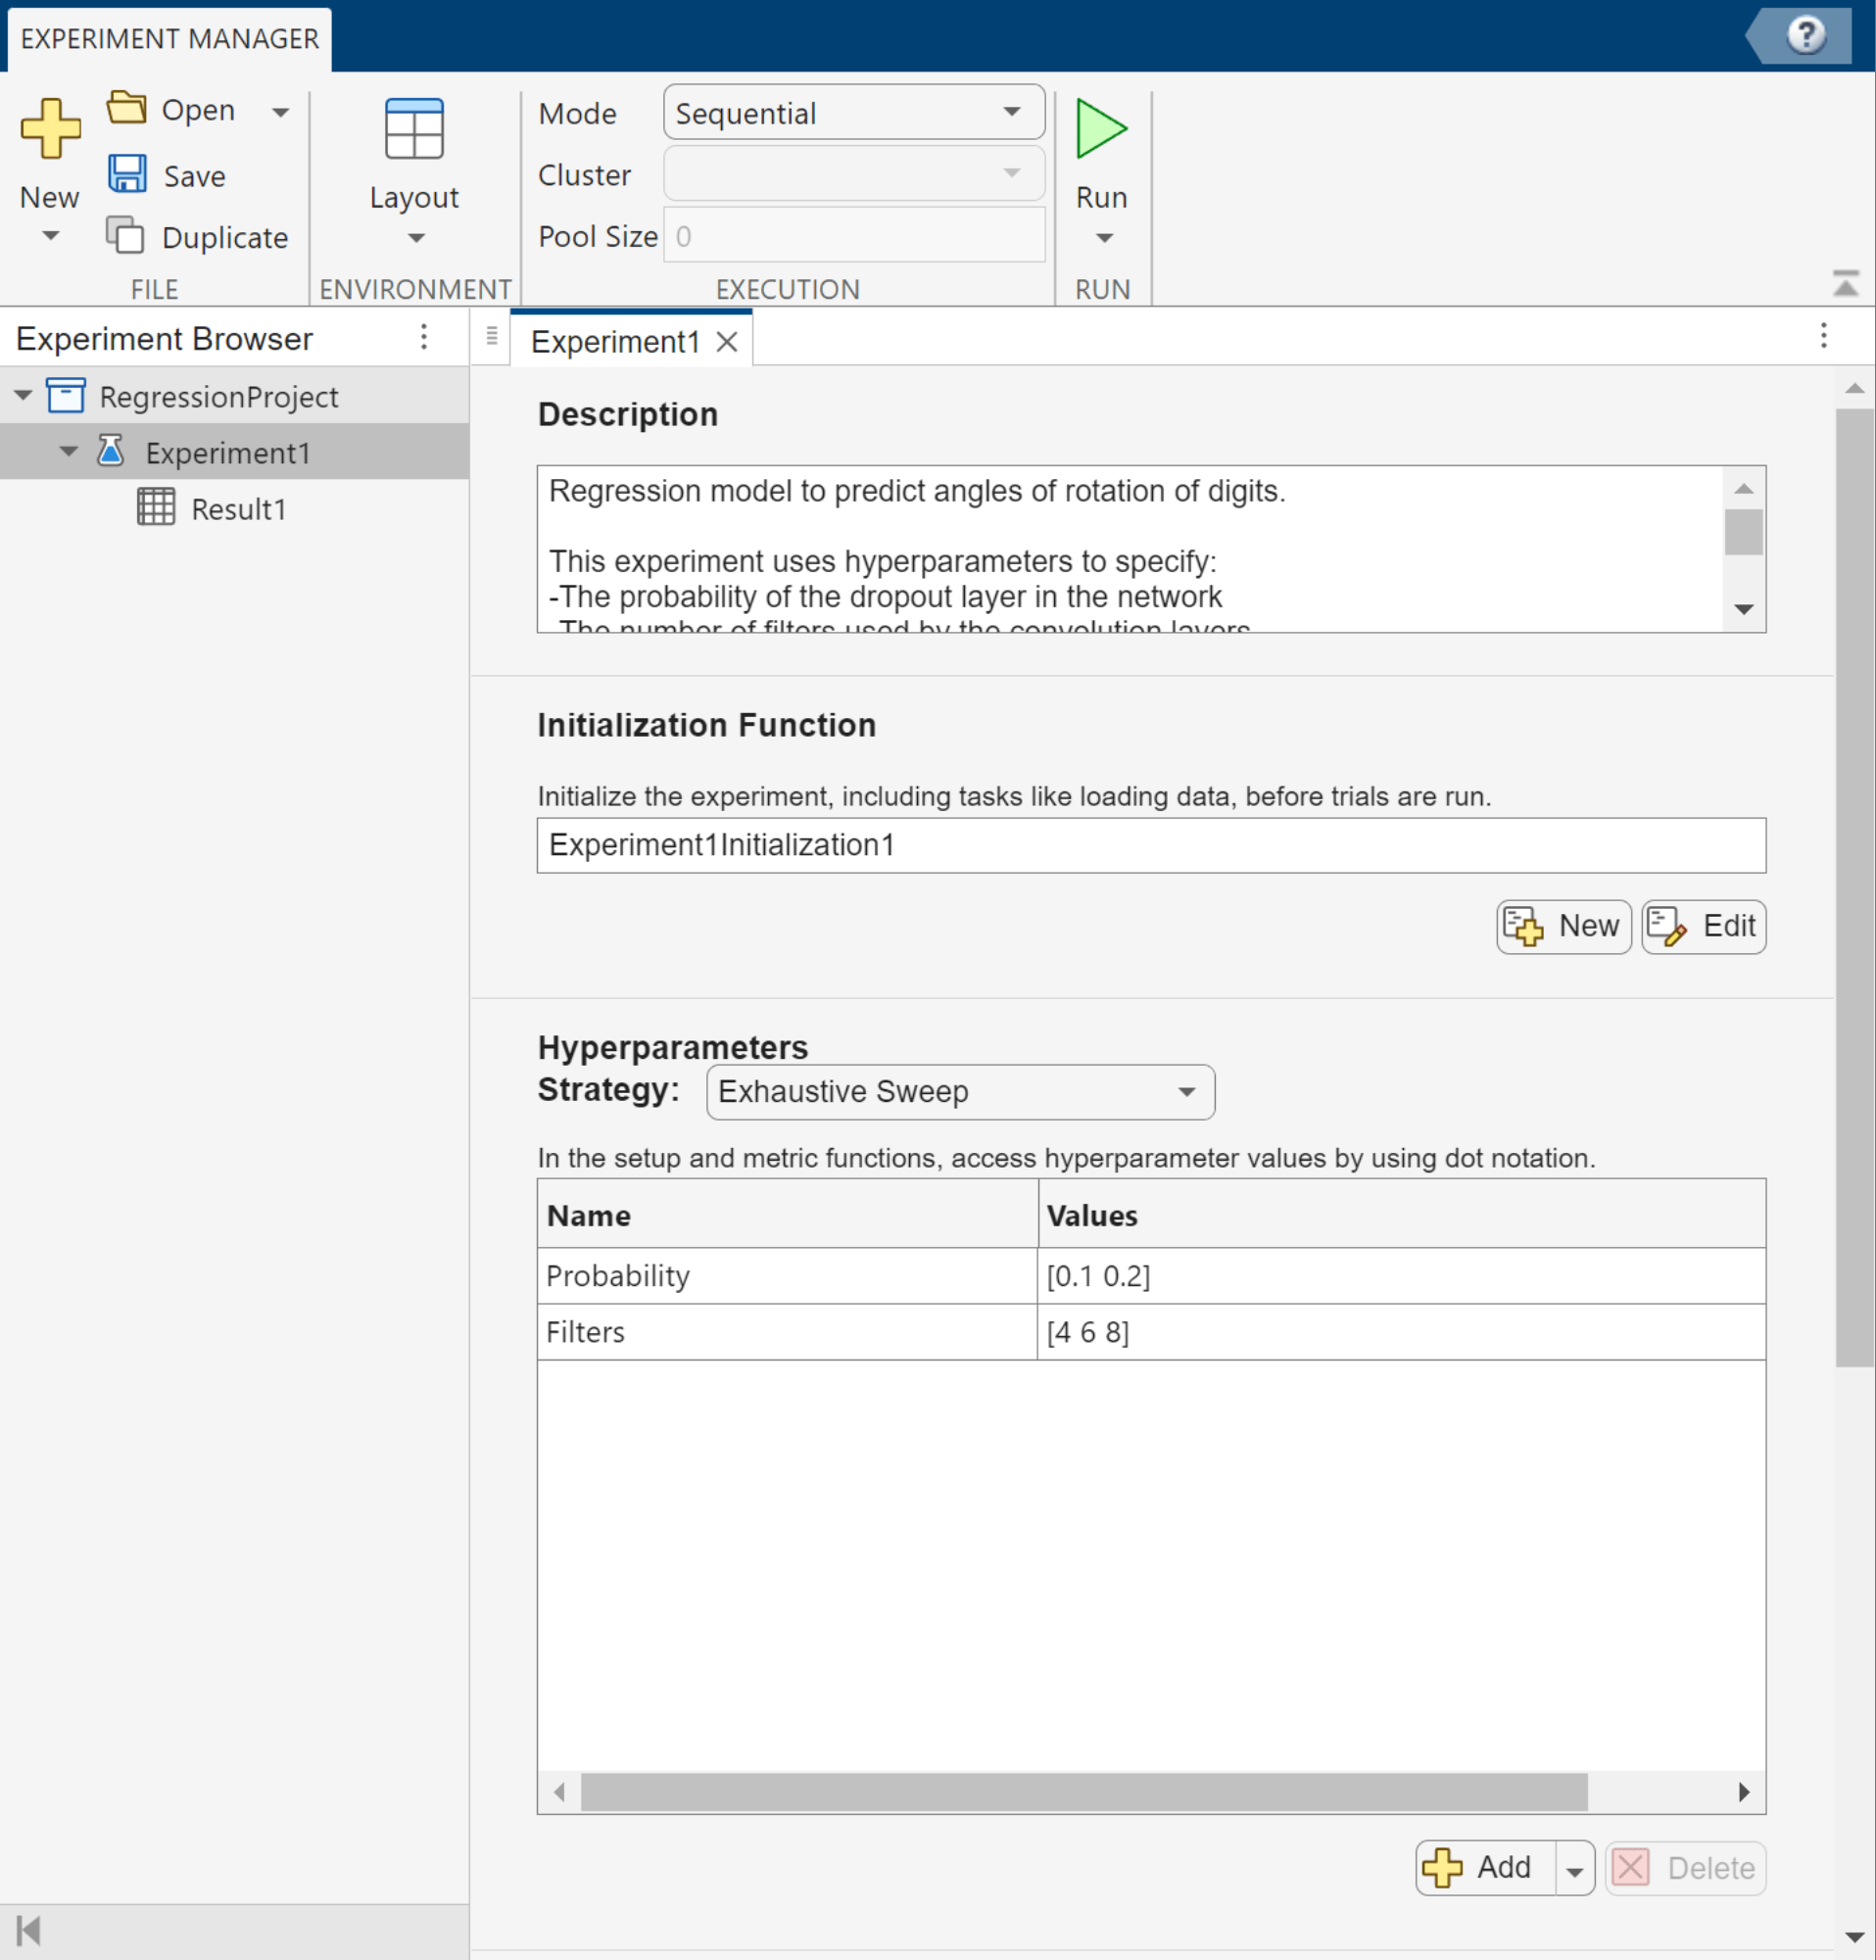1876x1960 pixels.
Task: Click the hyperparameter table horizontal scrollbar
Action: coord(1083,1792)
